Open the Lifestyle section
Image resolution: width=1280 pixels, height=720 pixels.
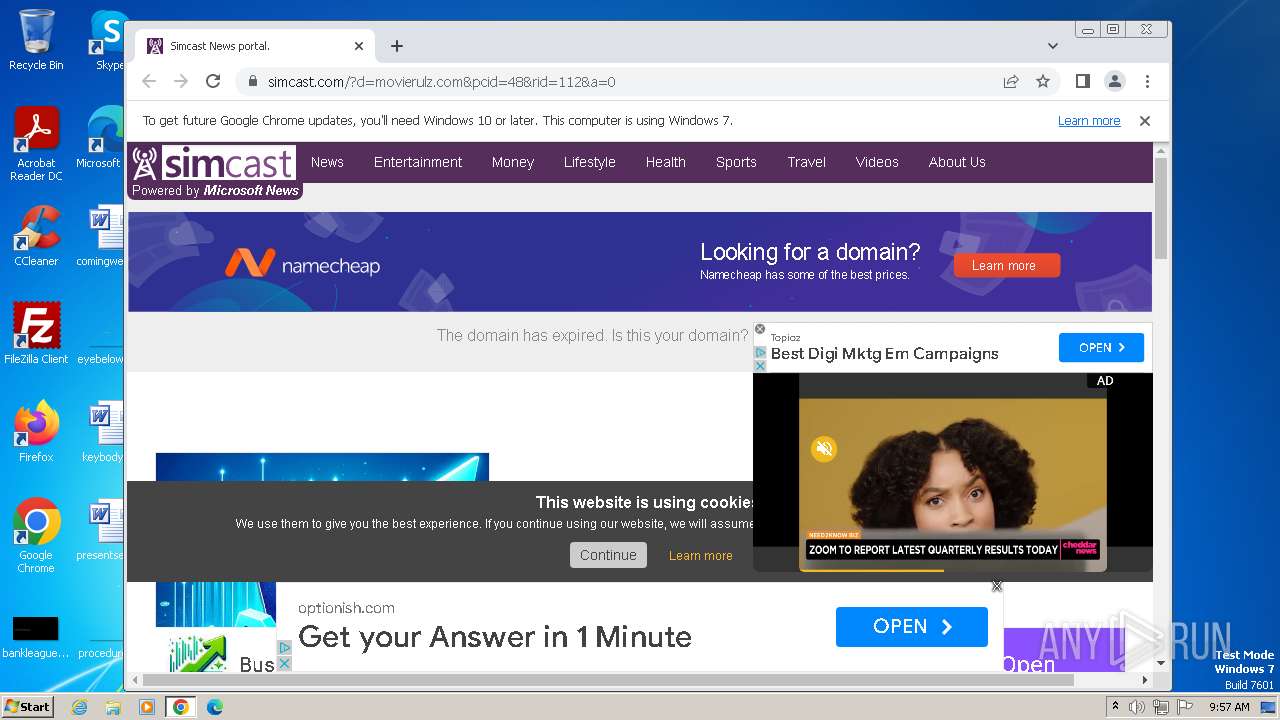[589, 162]
